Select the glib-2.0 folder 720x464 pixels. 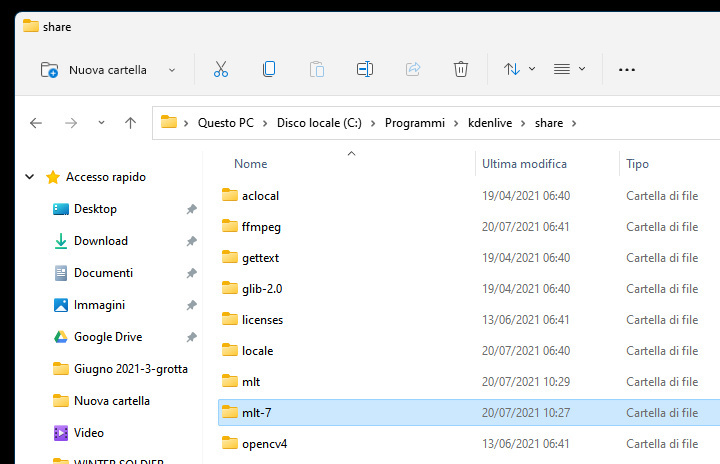pos(262,289)
